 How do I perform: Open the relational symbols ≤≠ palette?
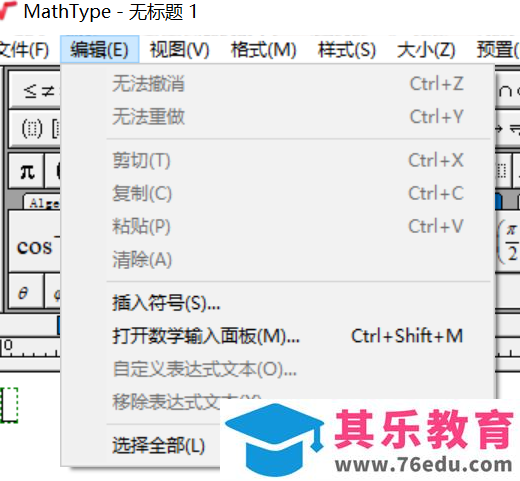click(35, 90)
